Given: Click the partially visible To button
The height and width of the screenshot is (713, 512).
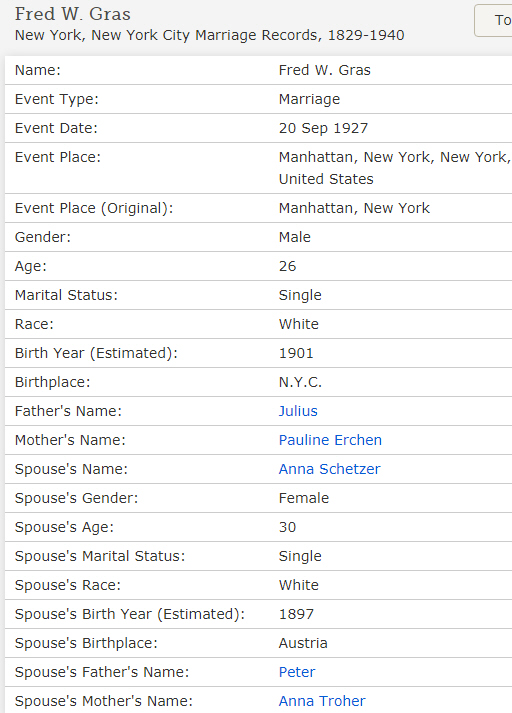Looking at the screenshot, I should click(x=493, y=20).
